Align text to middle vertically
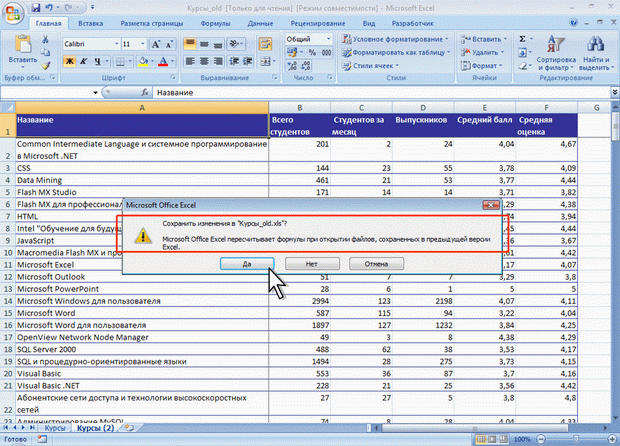Image resolution: width=620 pixels, height=446 pixels. pyautogui.click(x=204, y=44)
